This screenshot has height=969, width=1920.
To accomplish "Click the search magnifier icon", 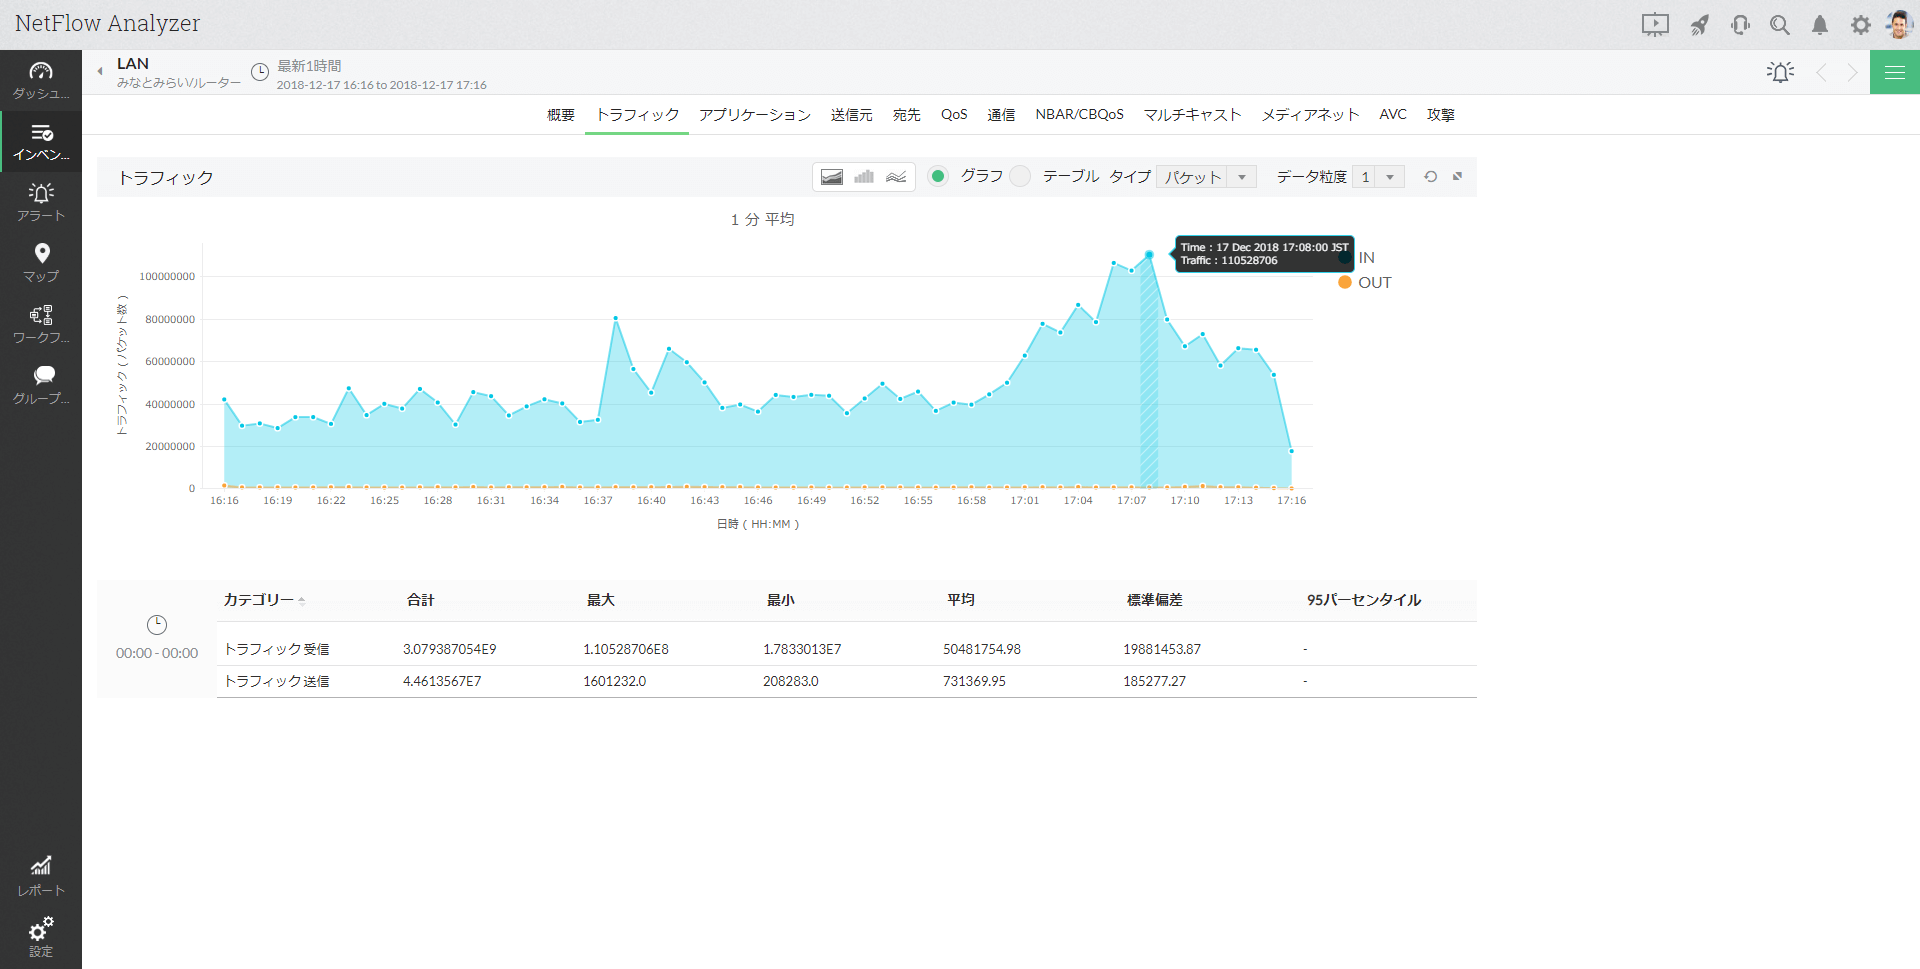I will 1779,25.
